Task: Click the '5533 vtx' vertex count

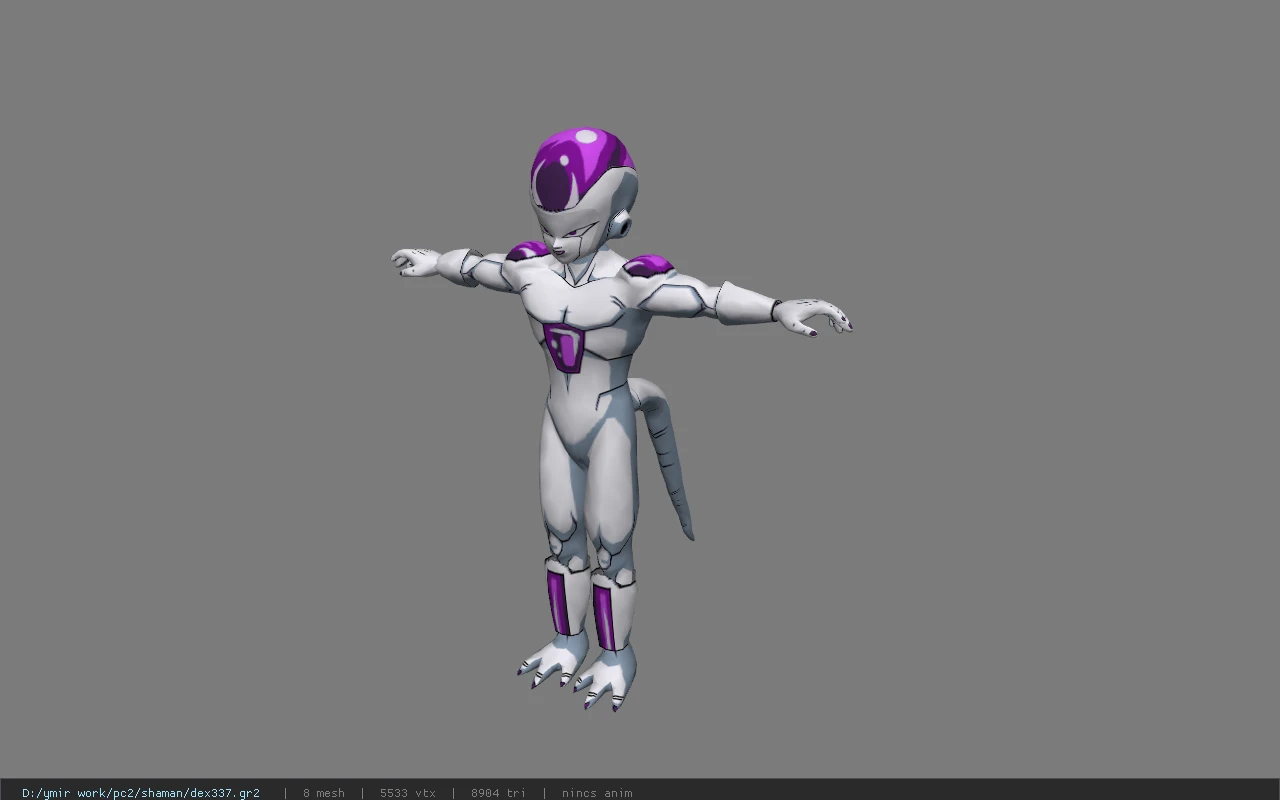Action: [x=408, y=793]
